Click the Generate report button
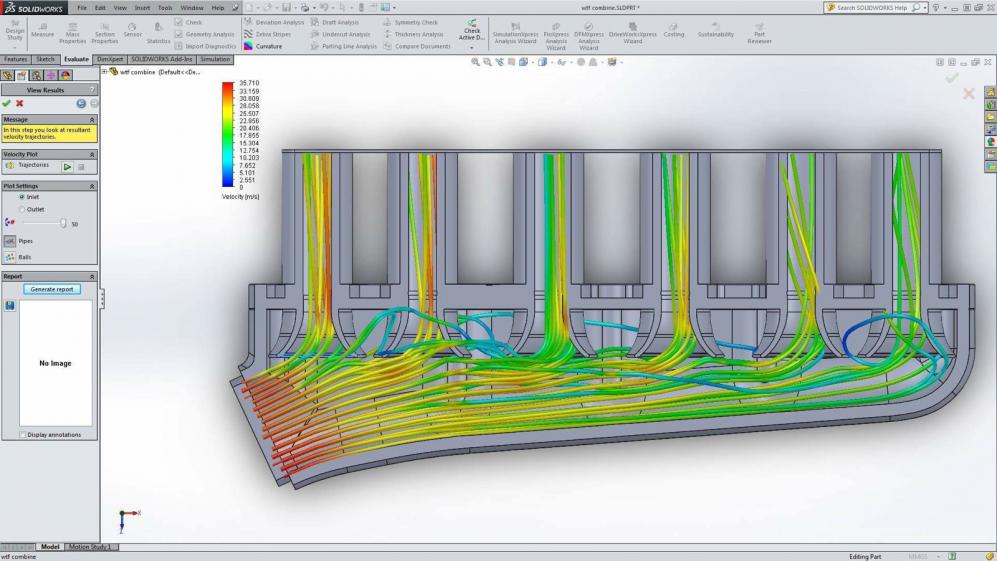Screen dimensions: 997x561 pos(52,289)
